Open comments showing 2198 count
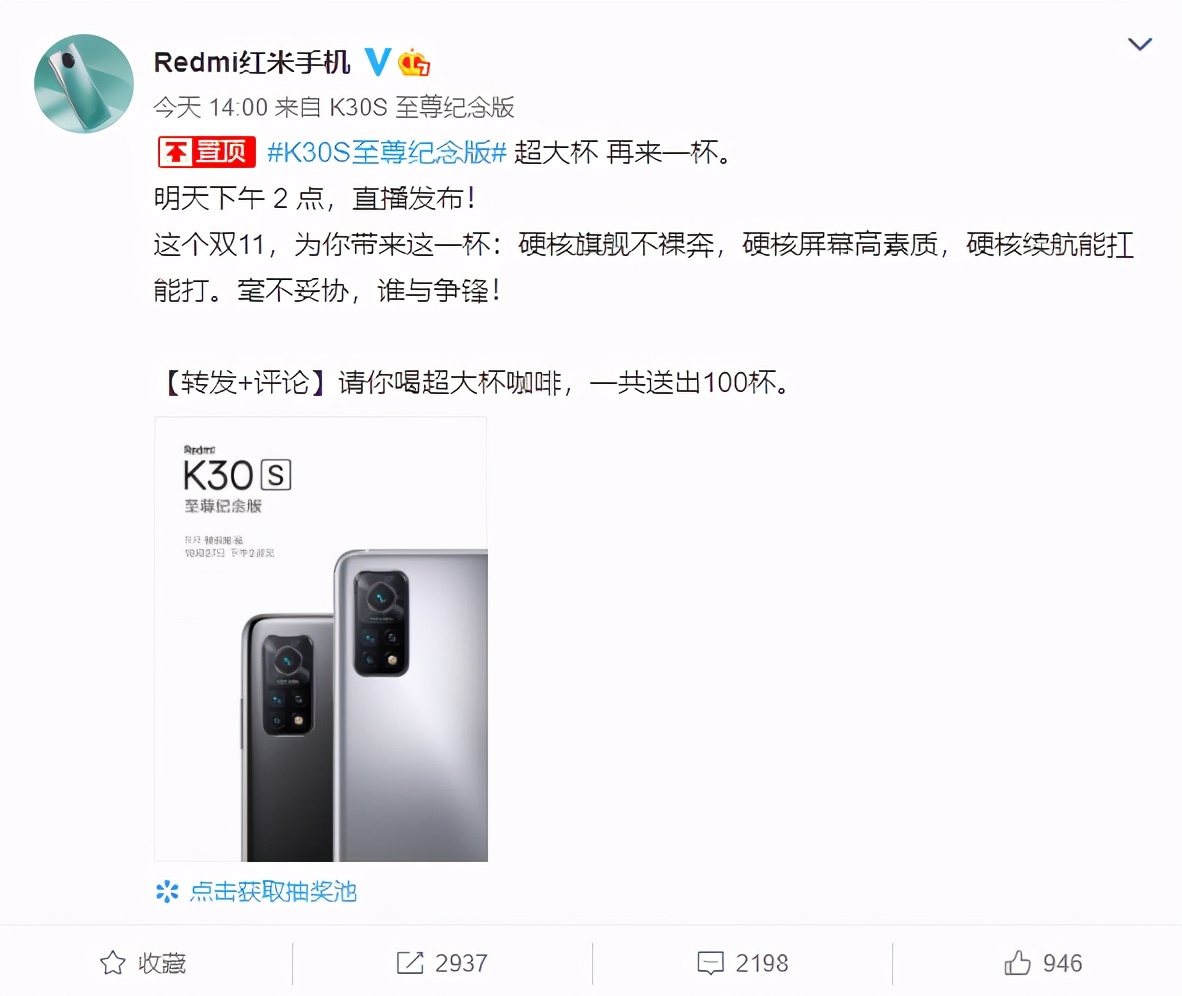The height and width of the screenshot is (996, 1182). click(x=743, y=963)
